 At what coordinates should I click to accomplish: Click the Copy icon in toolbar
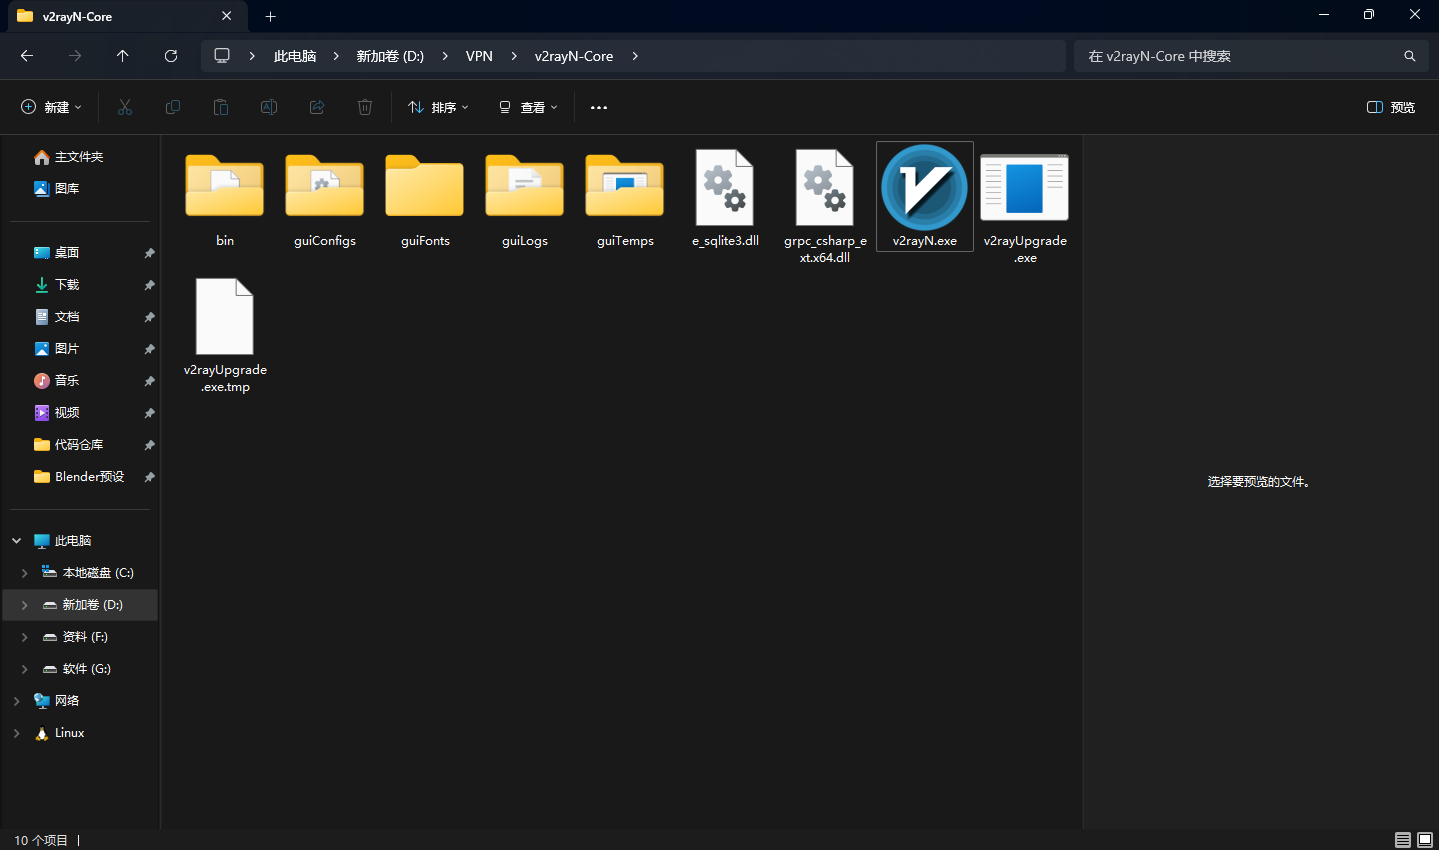173,107
